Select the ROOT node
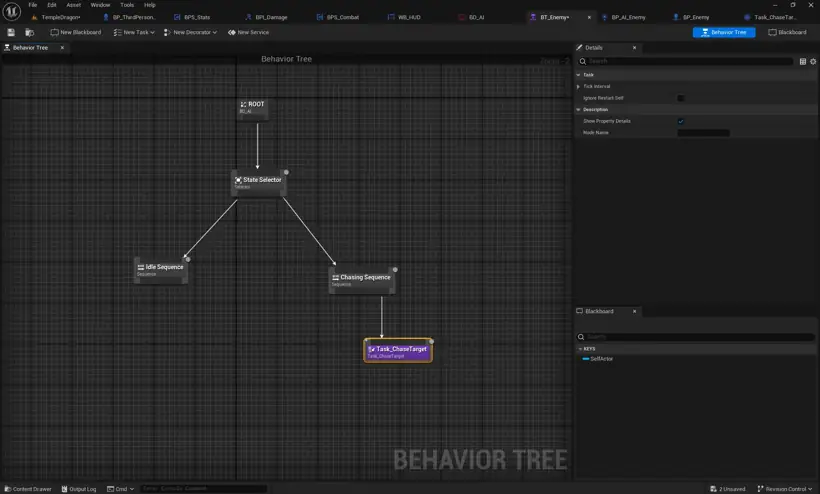 [253, 108]
